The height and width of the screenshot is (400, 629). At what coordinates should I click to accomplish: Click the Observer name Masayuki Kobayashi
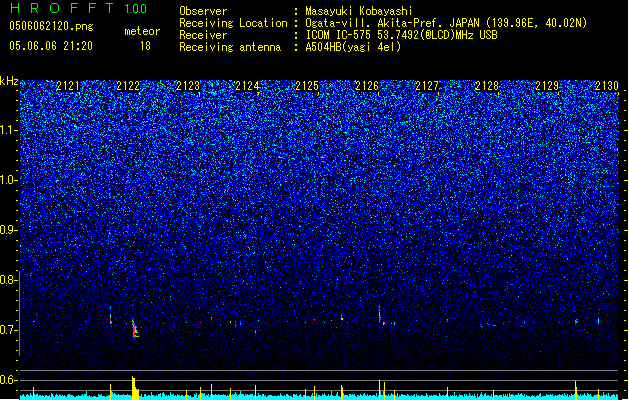pyautogui.click(x=359, y=11)
